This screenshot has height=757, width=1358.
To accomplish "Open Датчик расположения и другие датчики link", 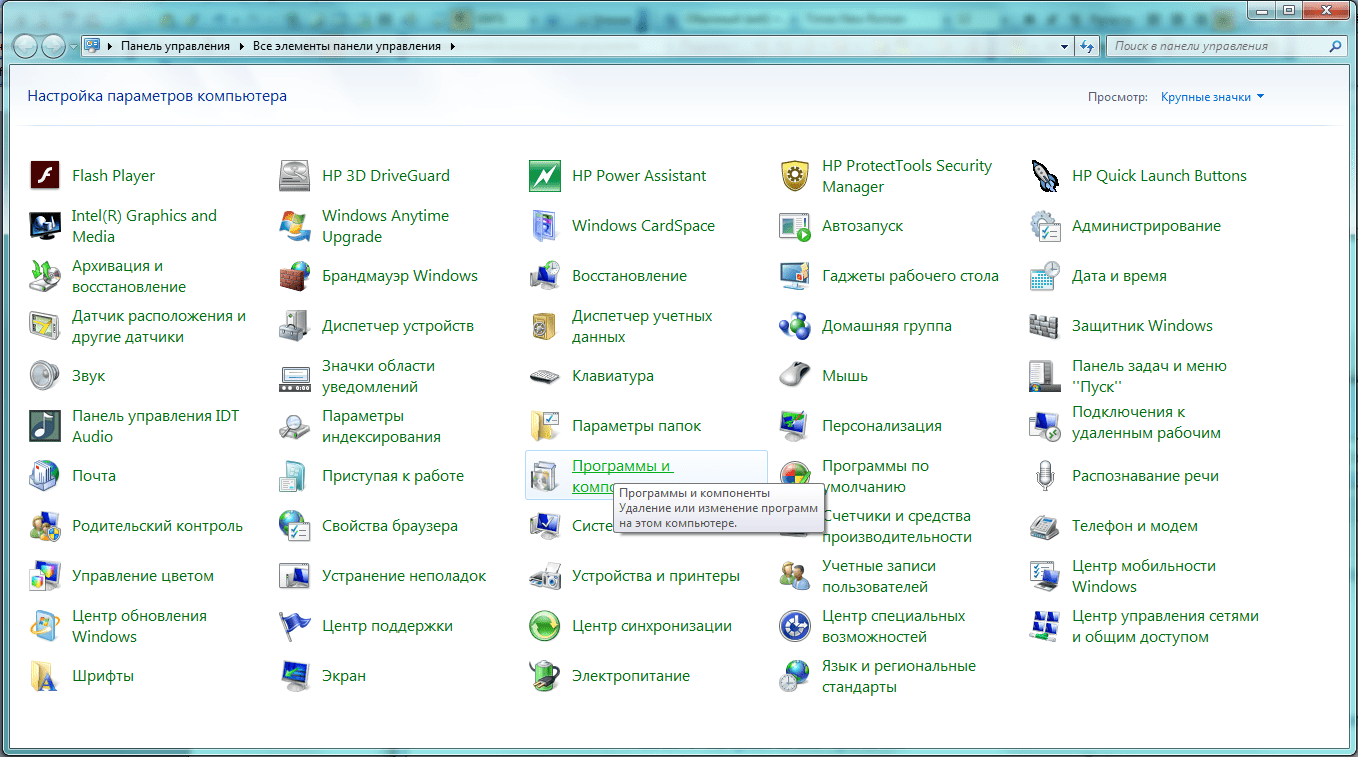I will pos(159,326).
